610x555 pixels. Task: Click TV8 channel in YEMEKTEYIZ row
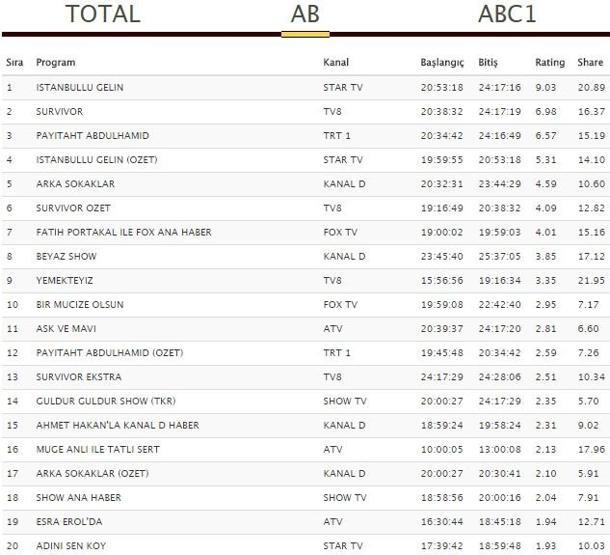(x=332, y=280)
